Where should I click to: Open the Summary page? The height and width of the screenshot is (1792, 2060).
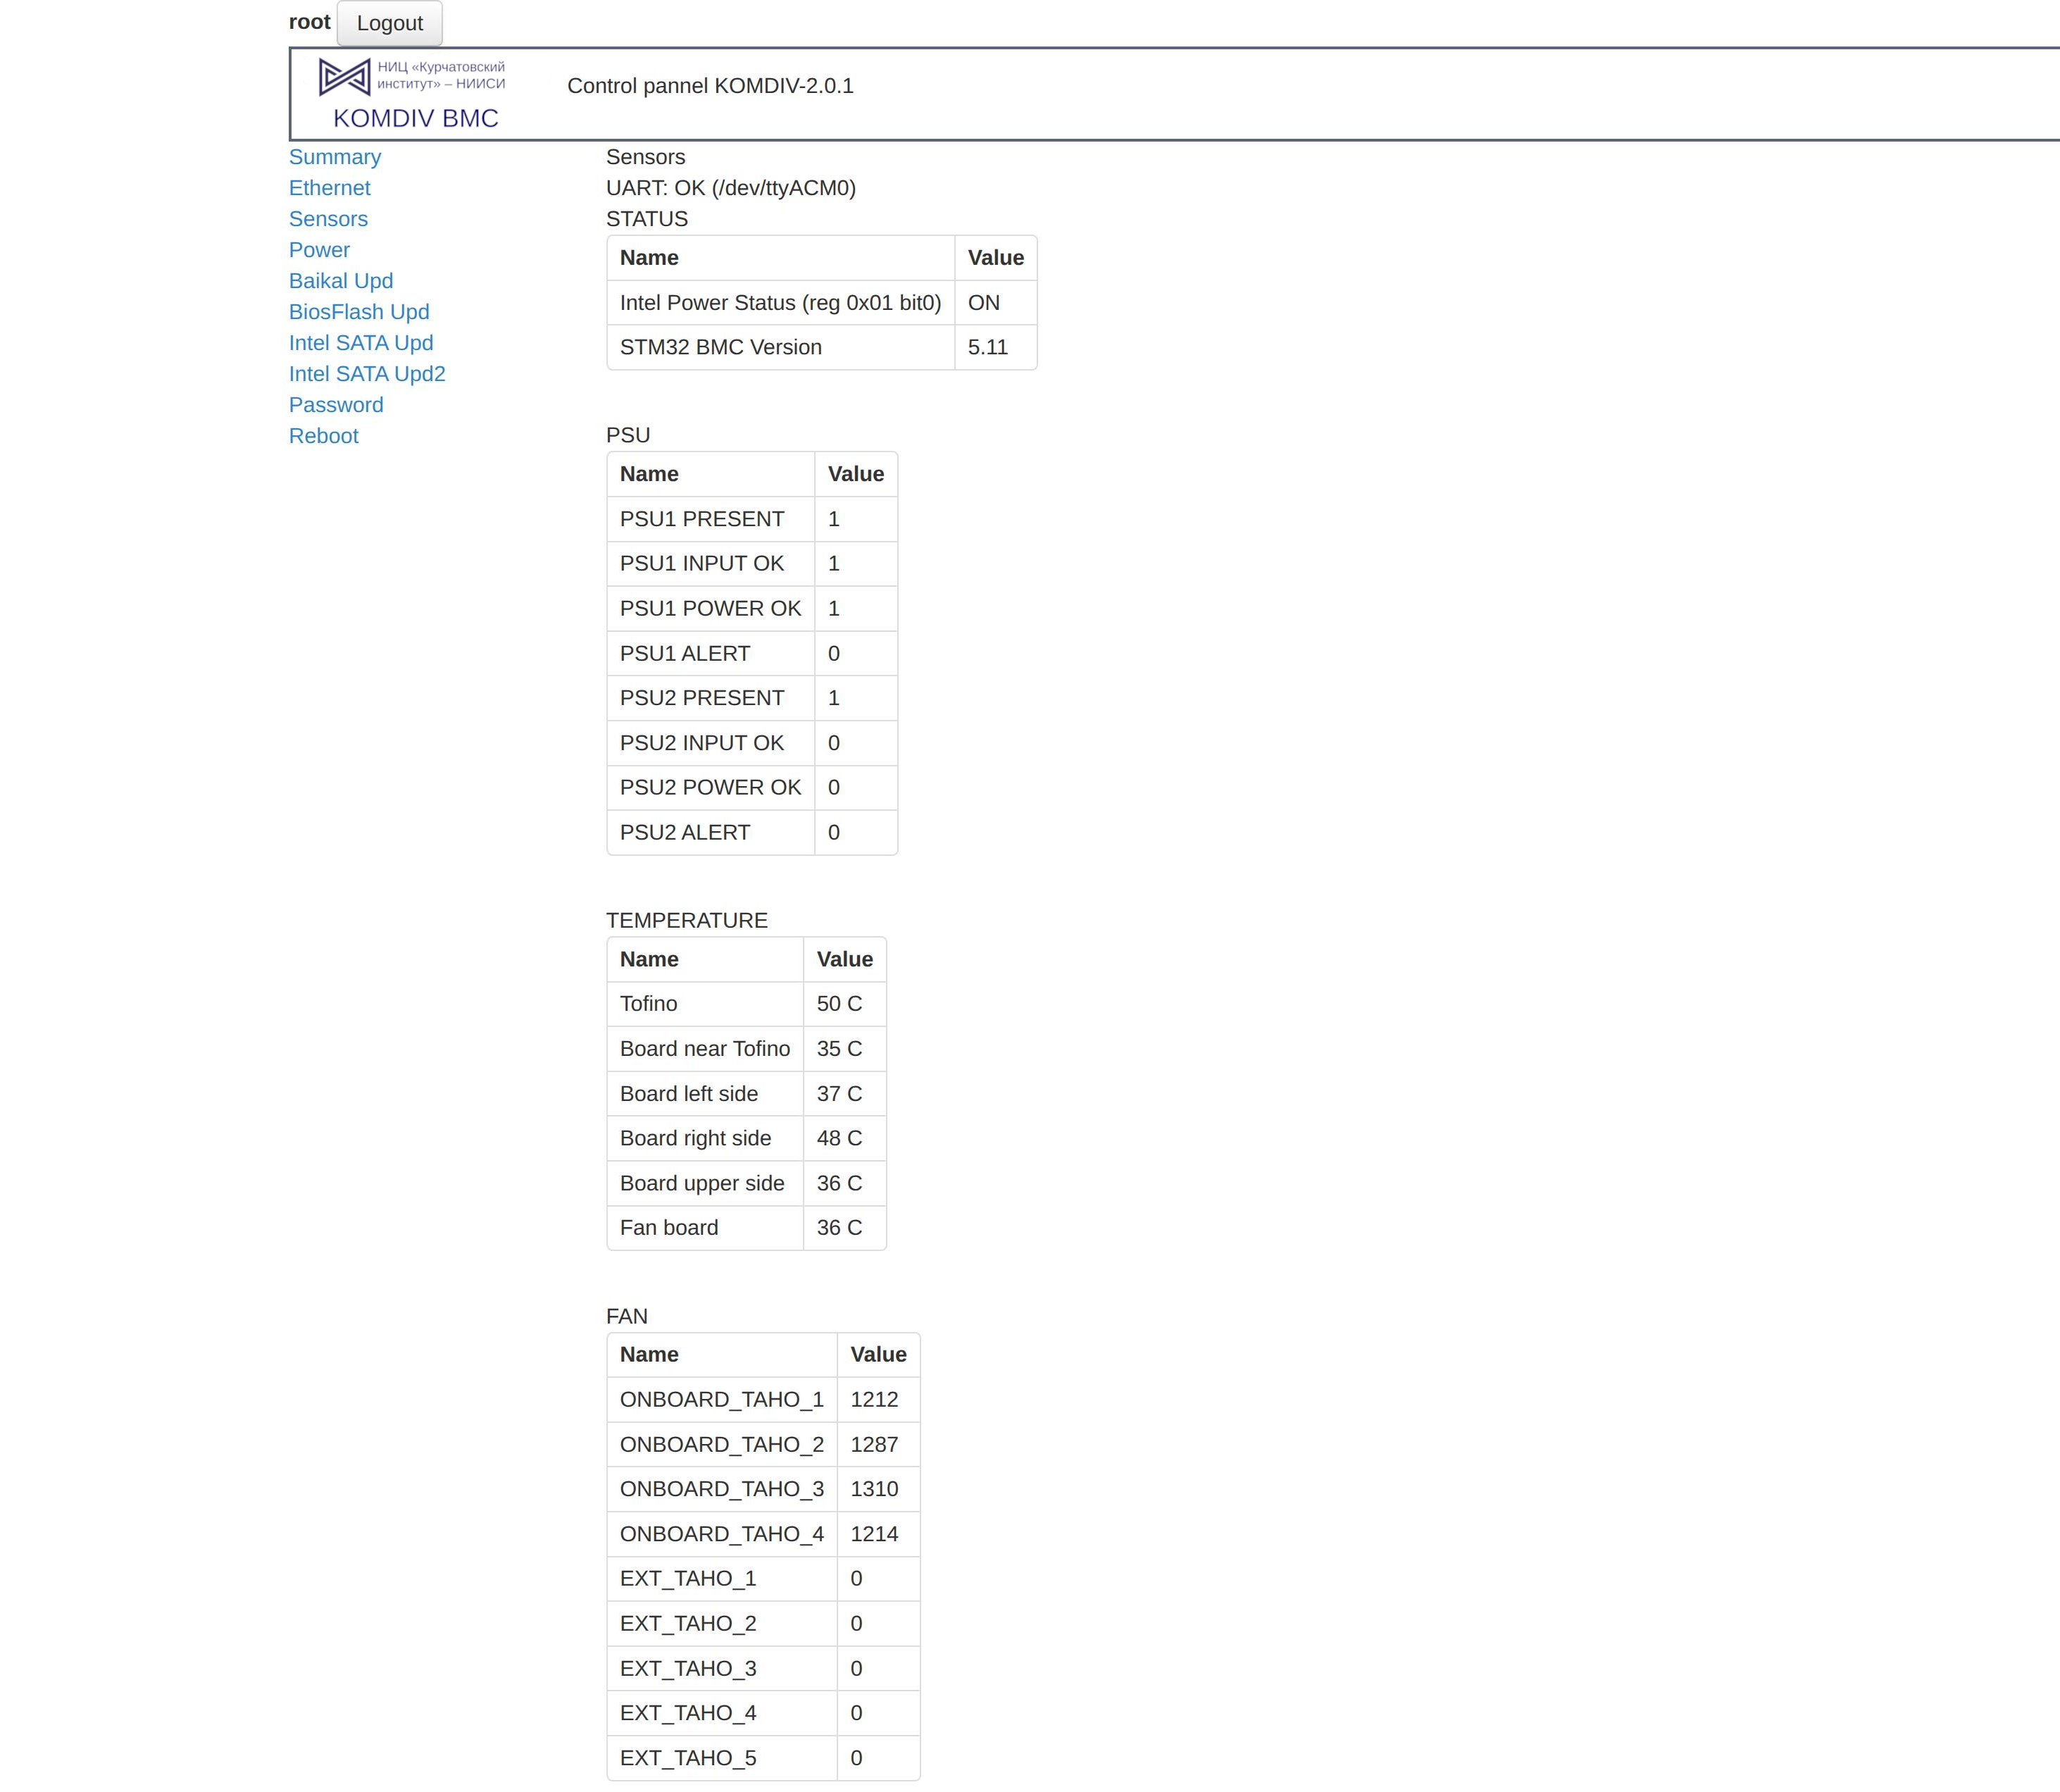[x=335, y=157]
